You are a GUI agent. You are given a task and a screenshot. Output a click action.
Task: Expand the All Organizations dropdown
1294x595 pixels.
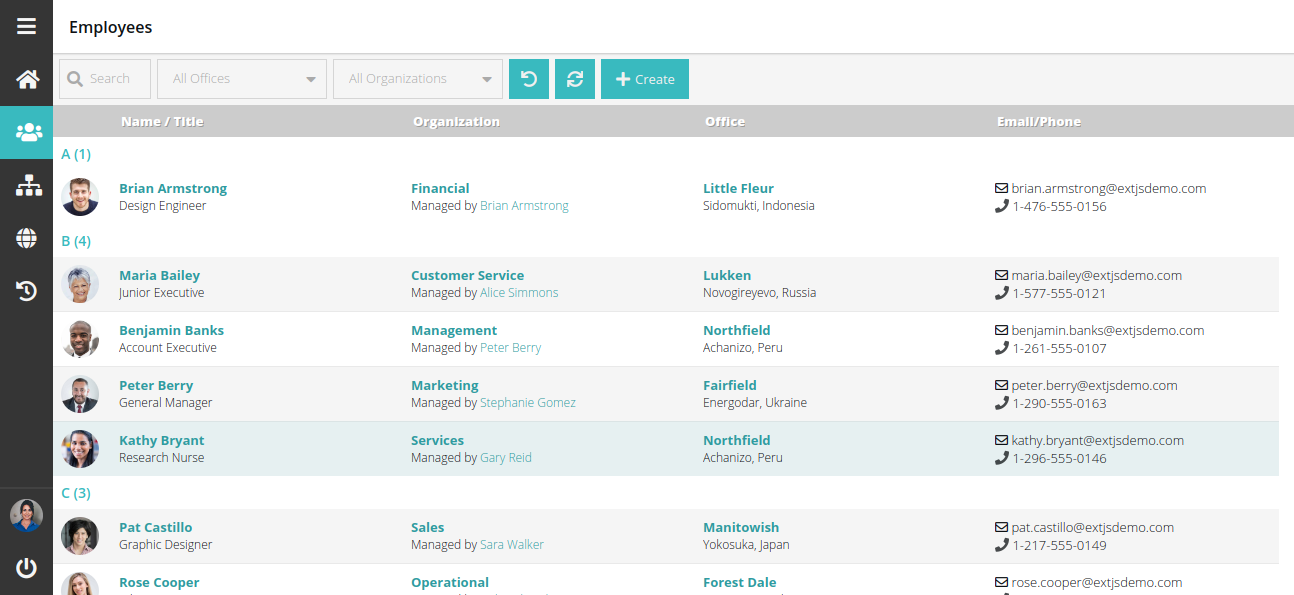point(418,79)
